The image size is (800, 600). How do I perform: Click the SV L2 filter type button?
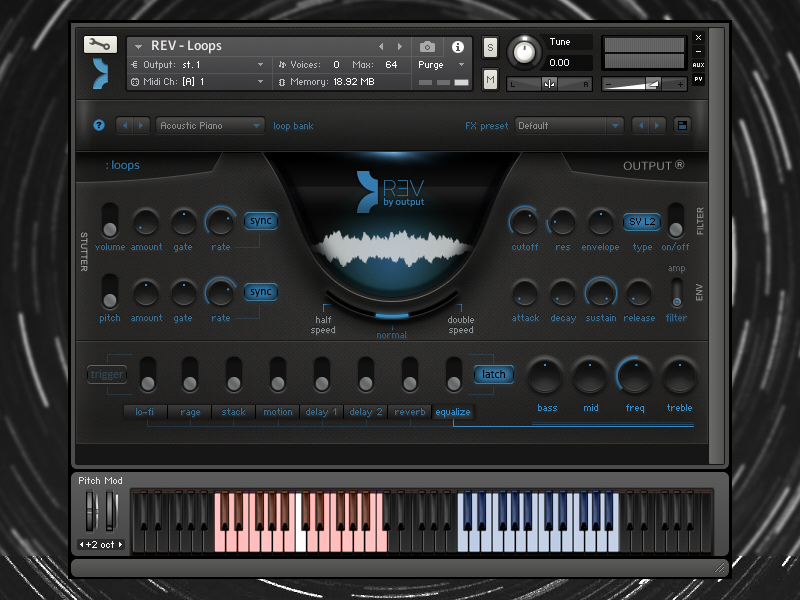(x=642, y=221)
